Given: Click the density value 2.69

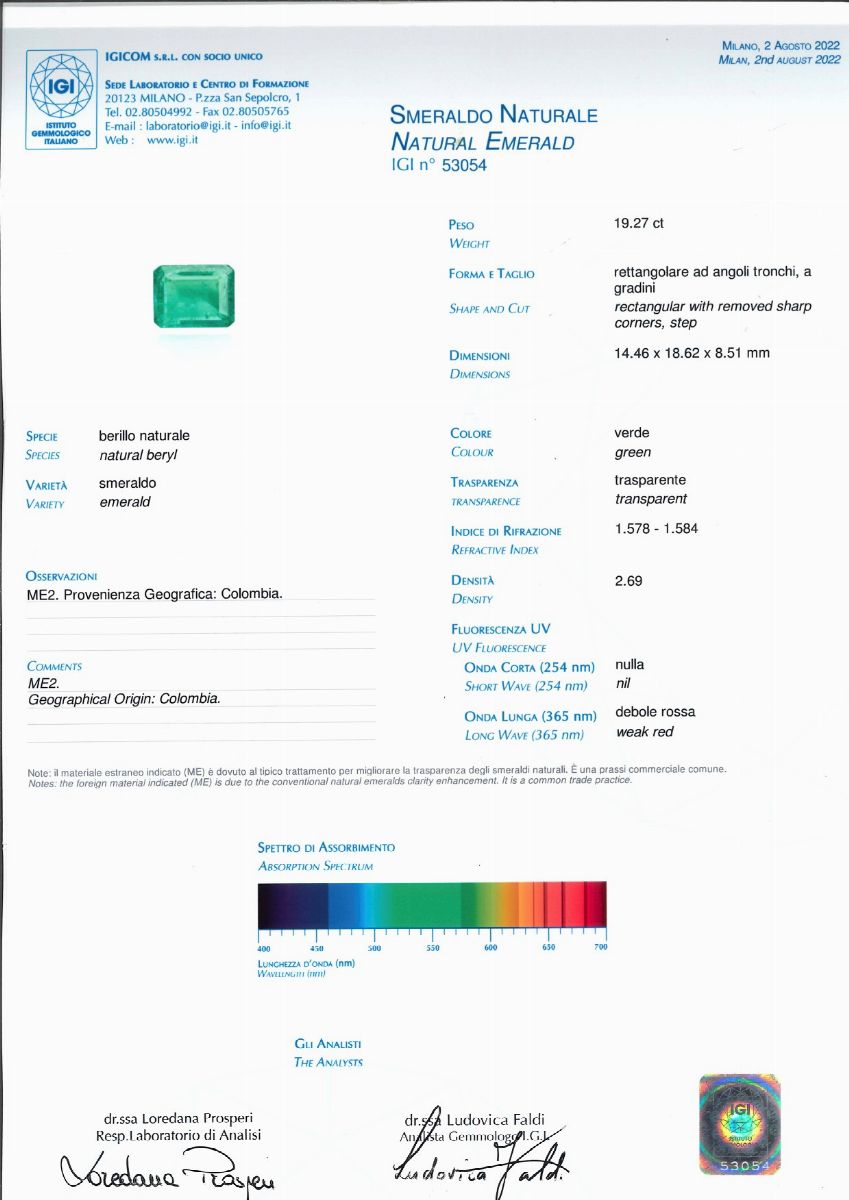Looking at the screenshot, I should (628, 580).
